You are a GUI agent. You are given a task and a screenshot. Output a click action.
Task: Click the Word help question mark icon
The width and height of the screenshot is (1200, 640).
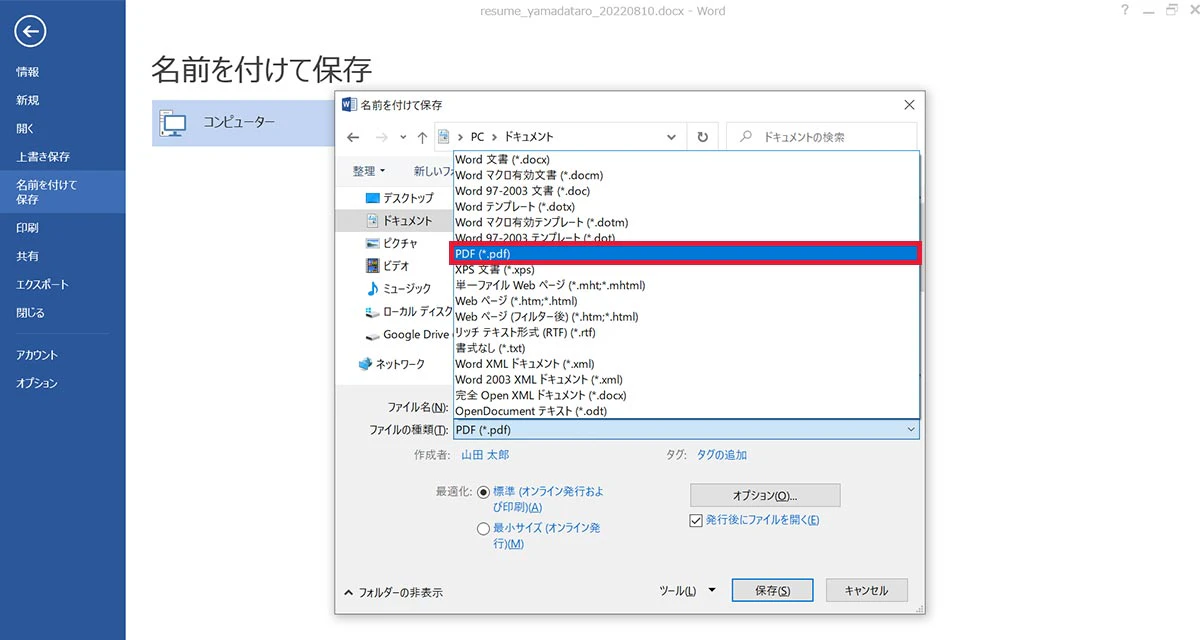1126,10
